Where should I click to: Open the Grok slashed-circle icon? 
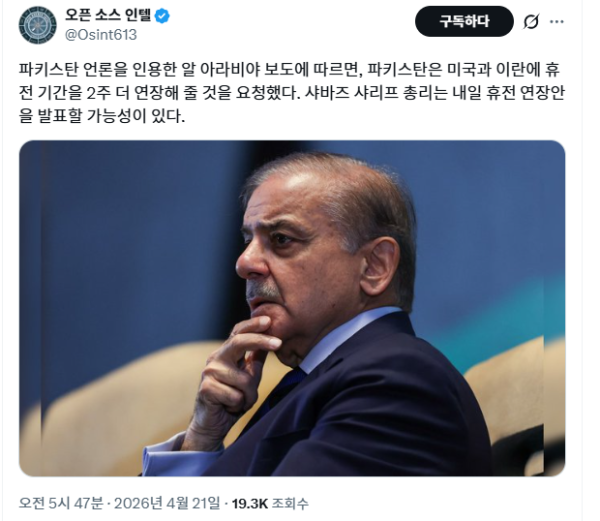click(531, 21)
